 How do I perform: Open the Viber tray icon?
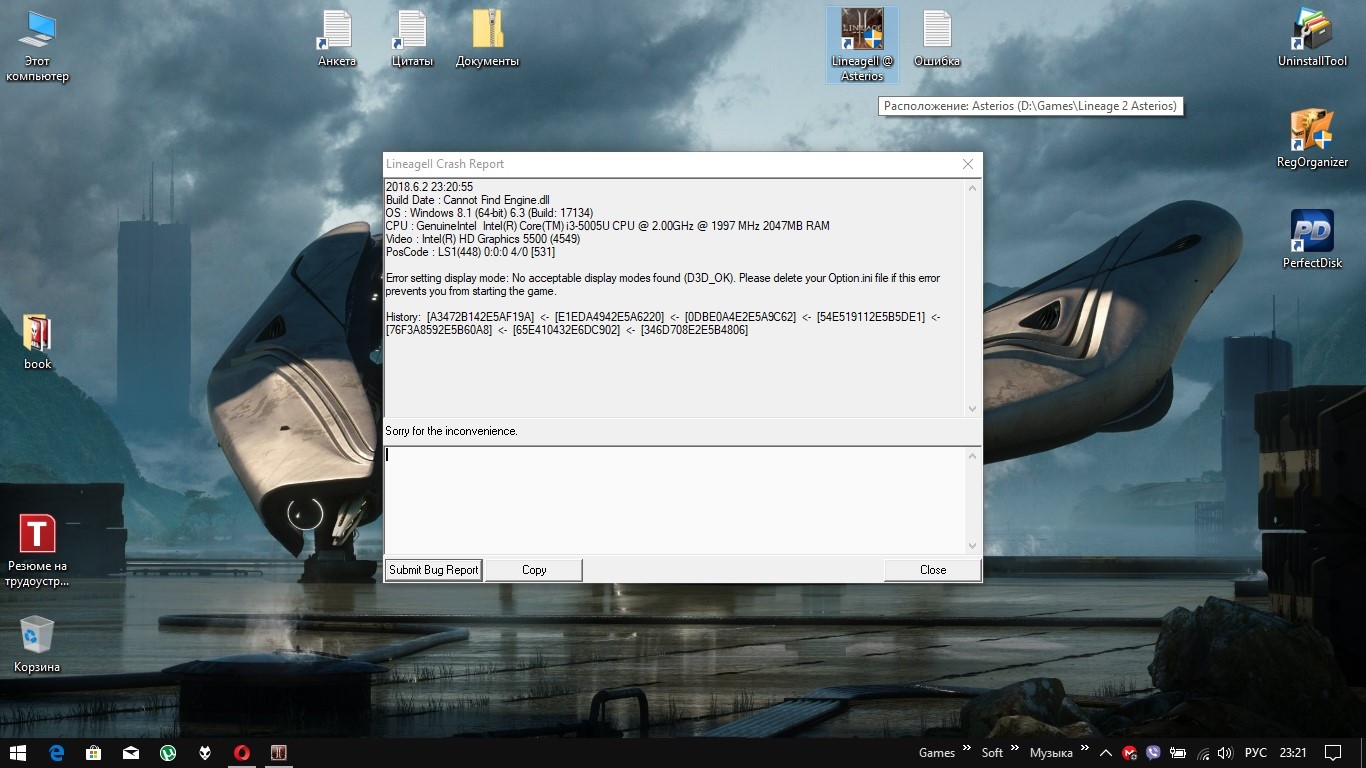click(x=1153, y=753)
